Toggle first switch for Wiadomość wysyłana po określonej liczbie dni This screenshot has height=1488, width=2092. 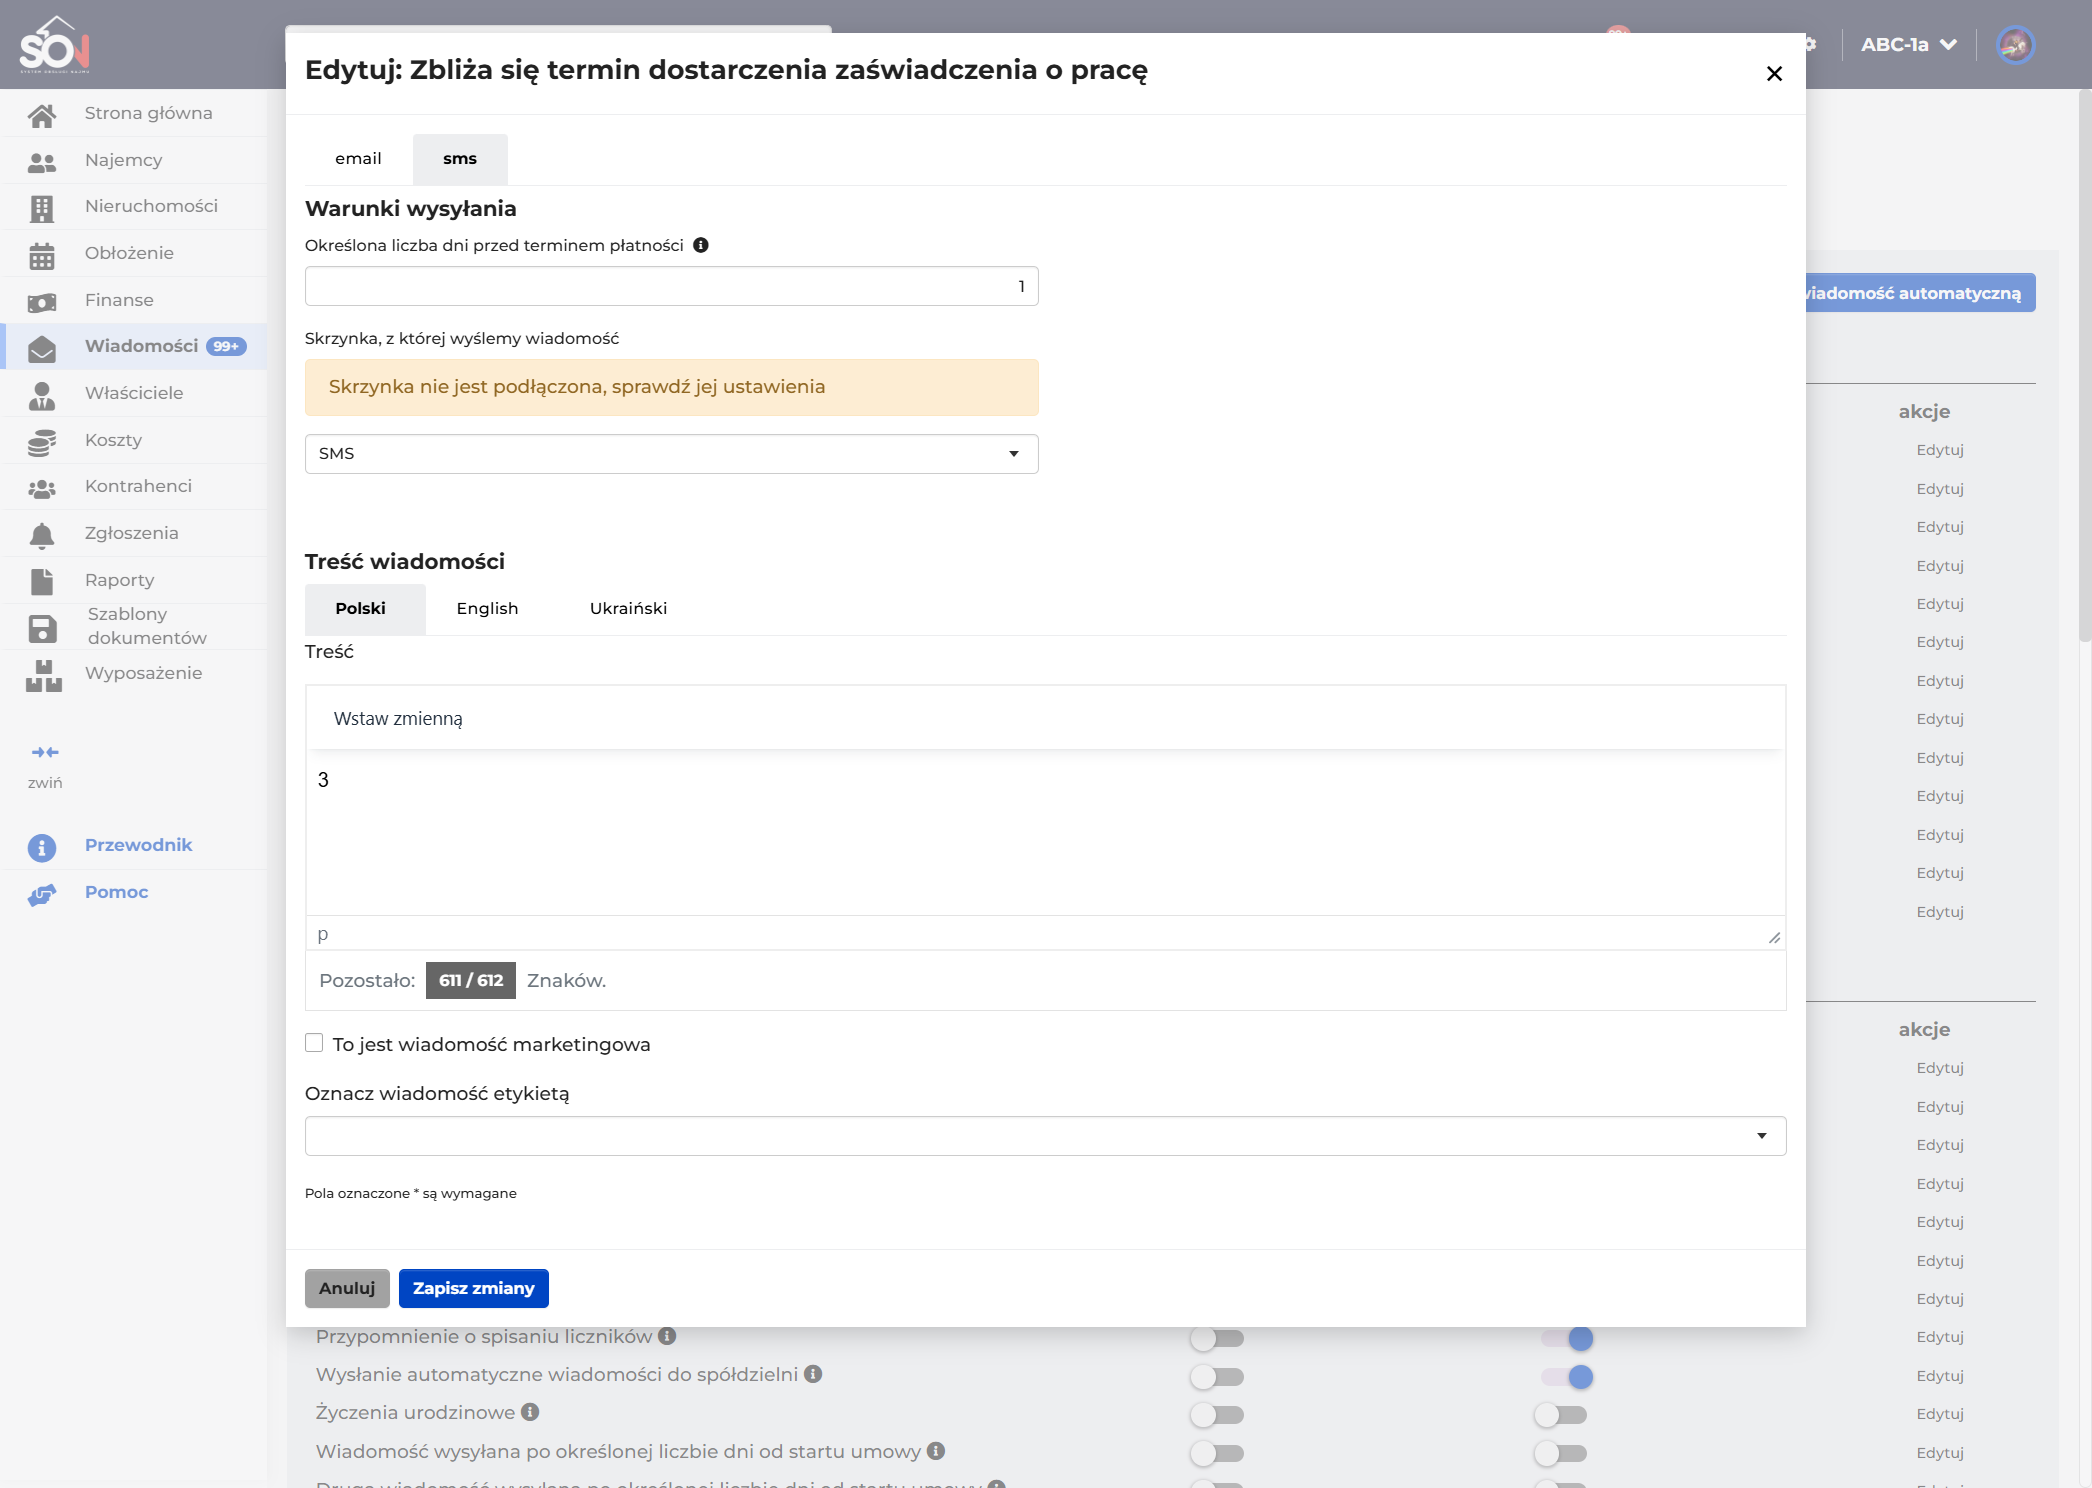tap(1217, 1453)
